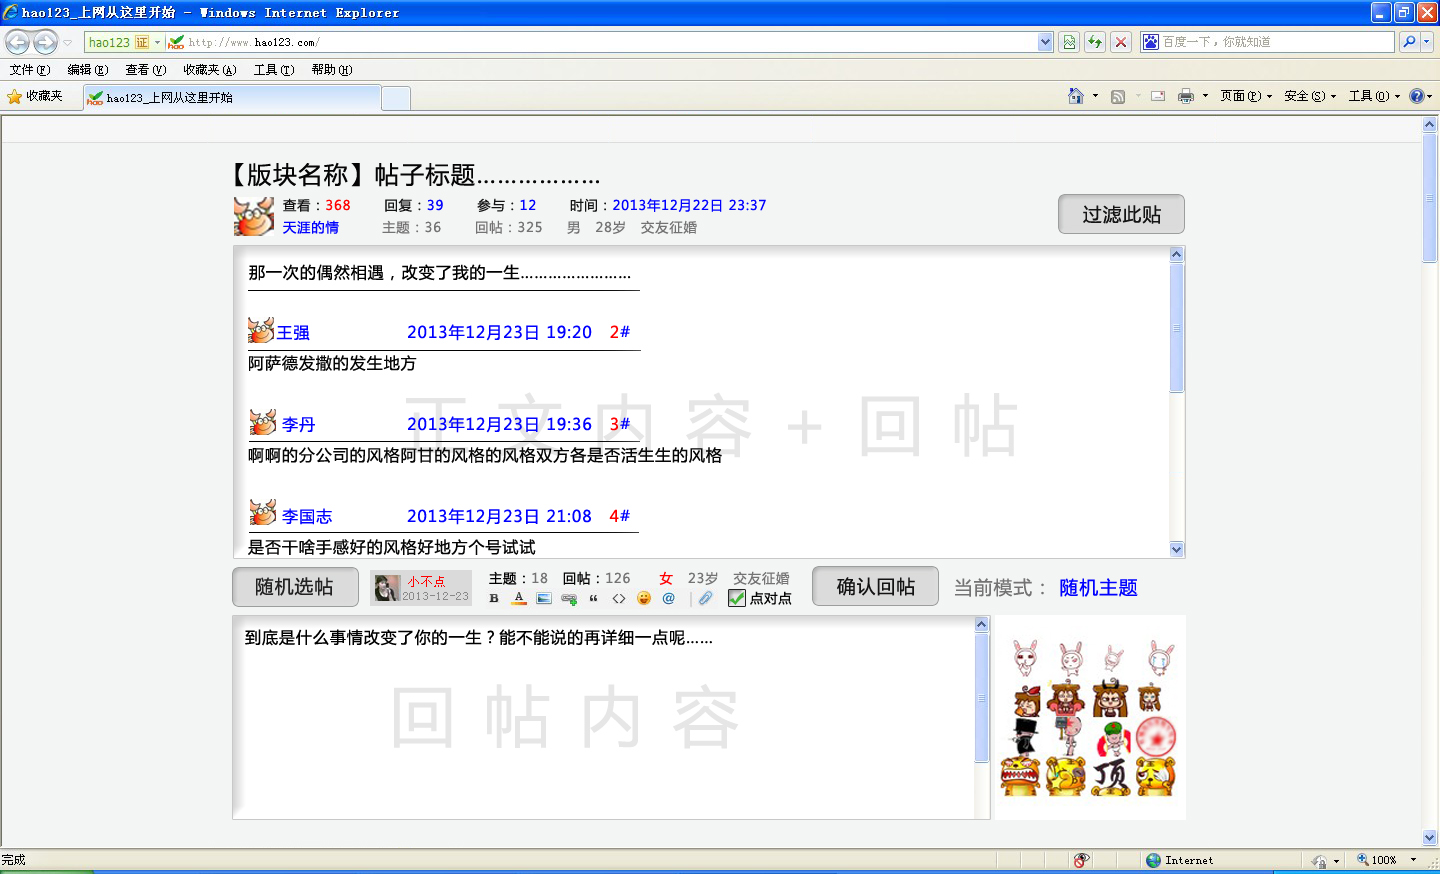Insert a hyperlink in the reply
This screenshot has height=874, width=1440.
point(570,598)
